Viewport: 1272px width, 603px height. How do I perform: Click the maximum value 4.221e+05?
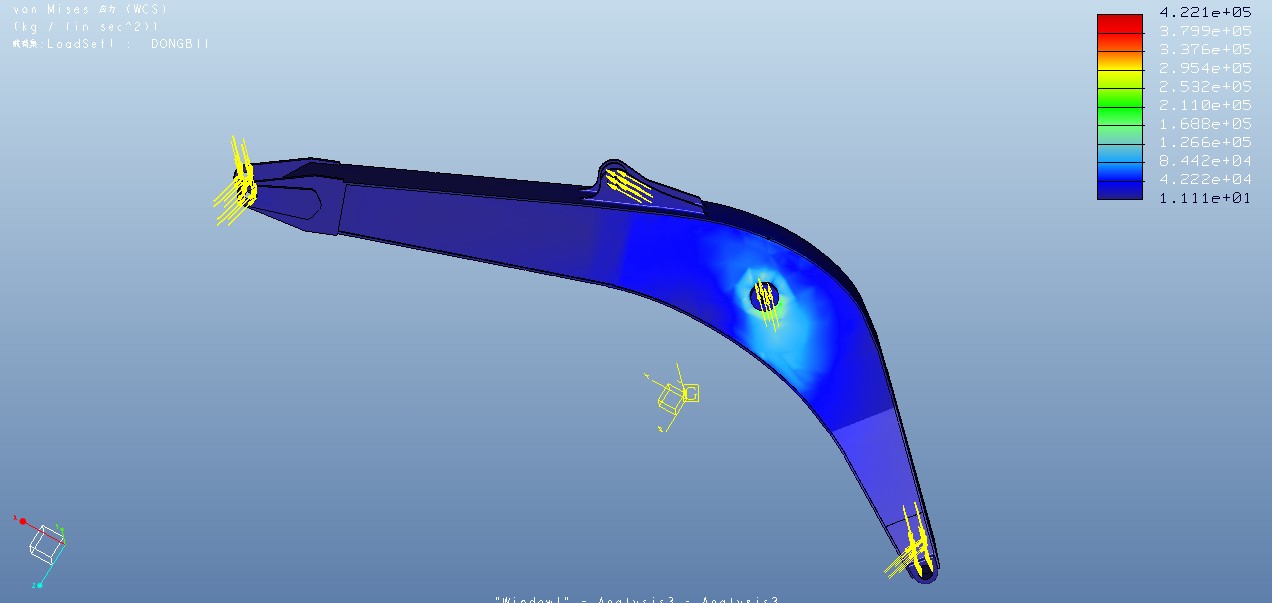(1205, 12)
